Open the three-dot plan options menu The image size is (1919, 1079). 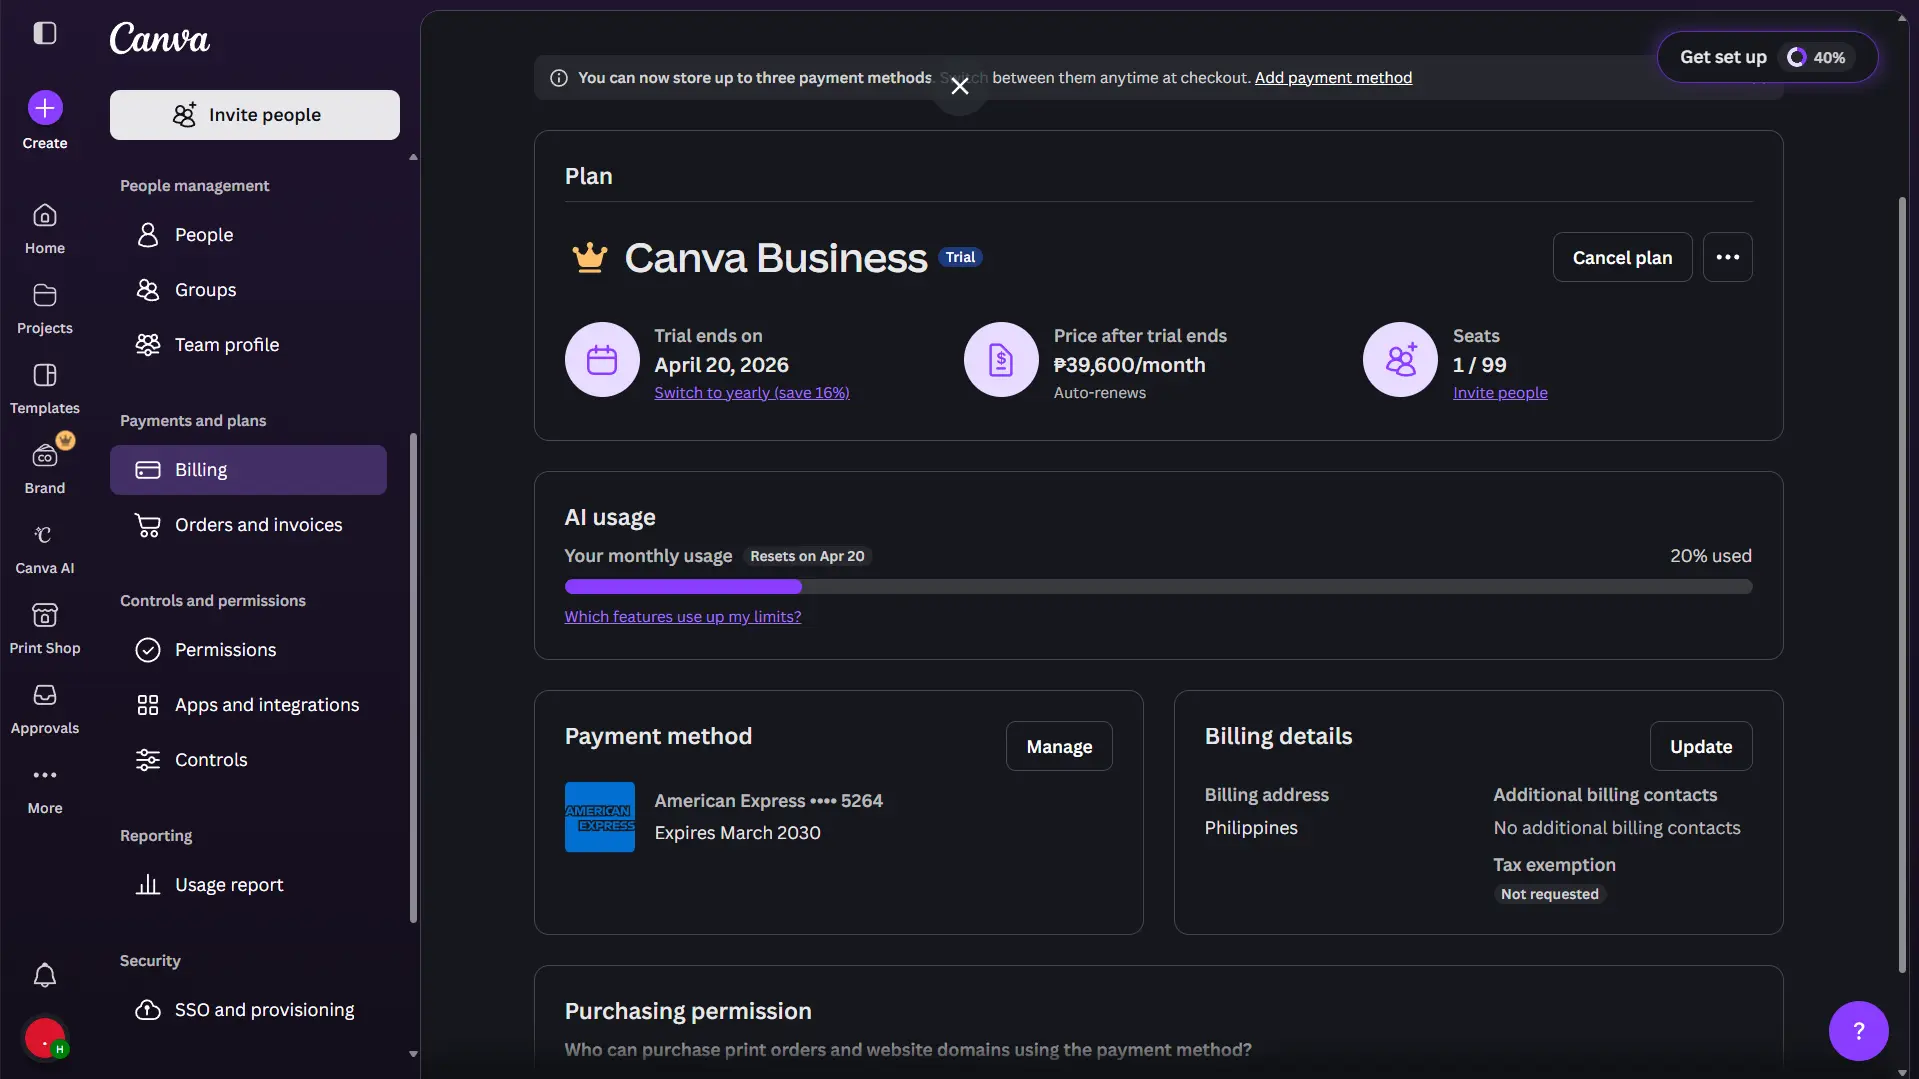1727,258
